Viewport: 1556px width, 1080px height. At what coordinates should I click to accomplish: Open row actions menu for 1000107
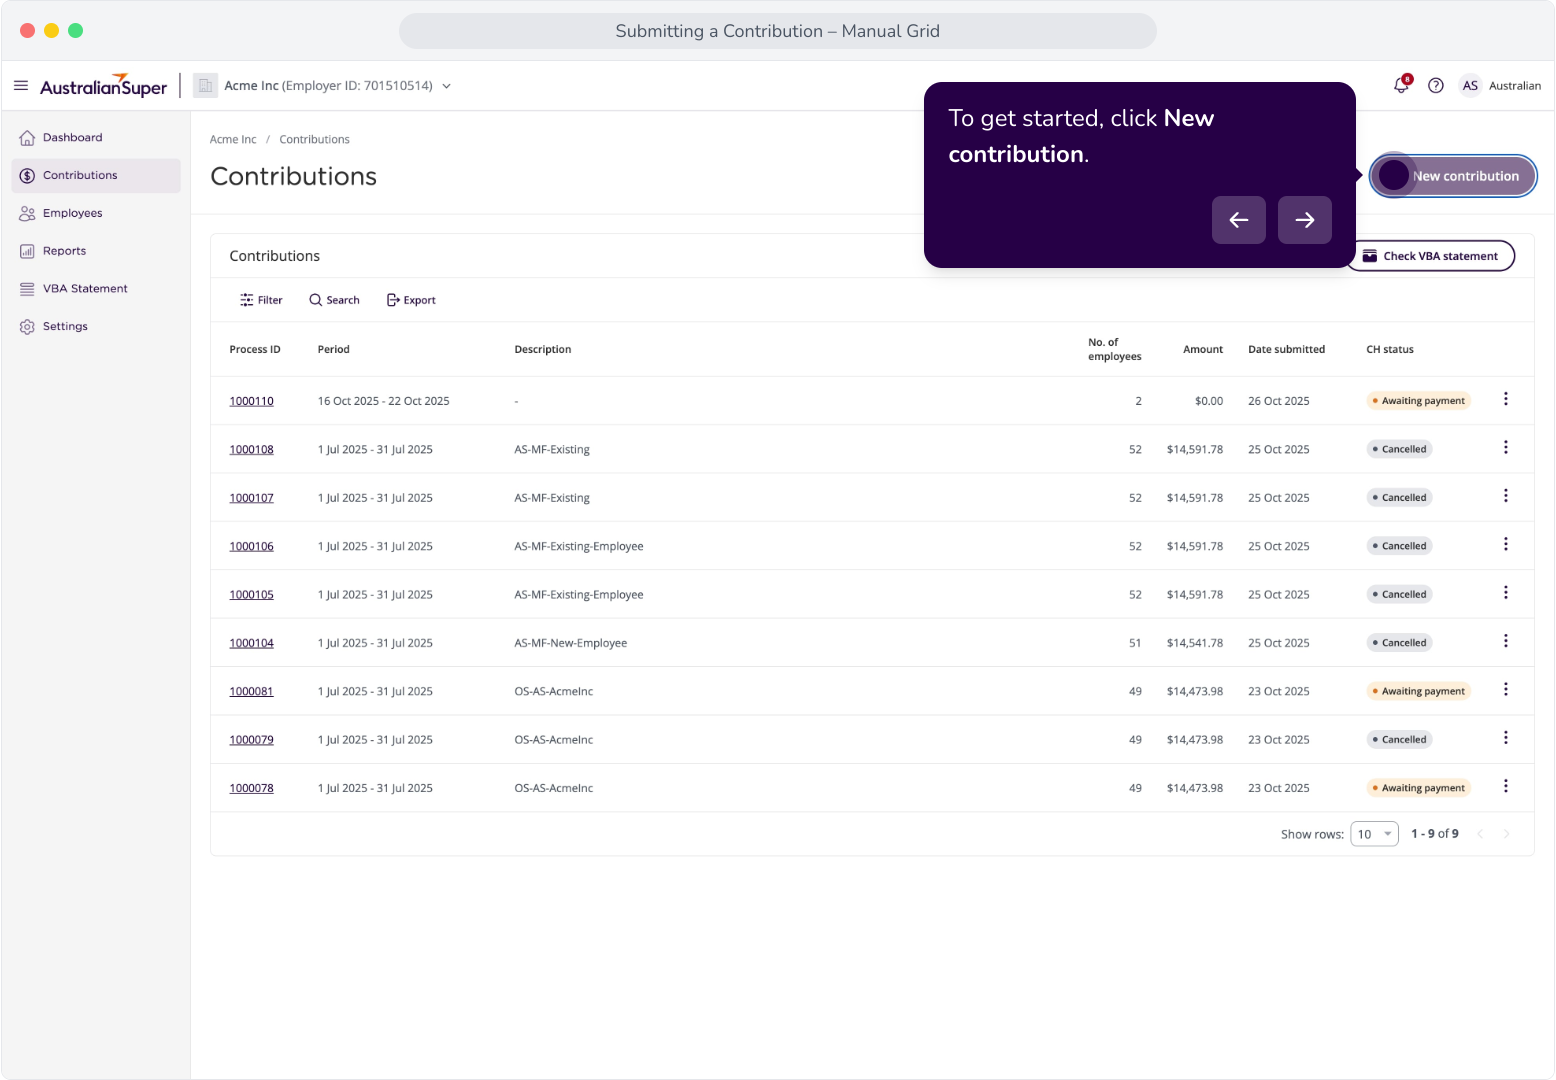(1506, 496)
